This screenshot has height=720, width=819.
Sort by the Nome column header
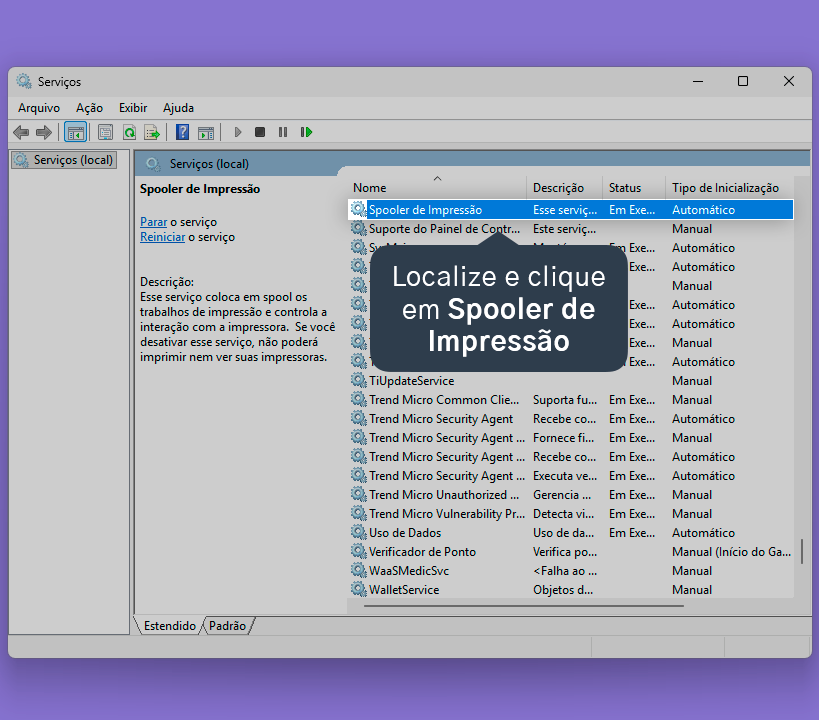[x=437, y=188]
